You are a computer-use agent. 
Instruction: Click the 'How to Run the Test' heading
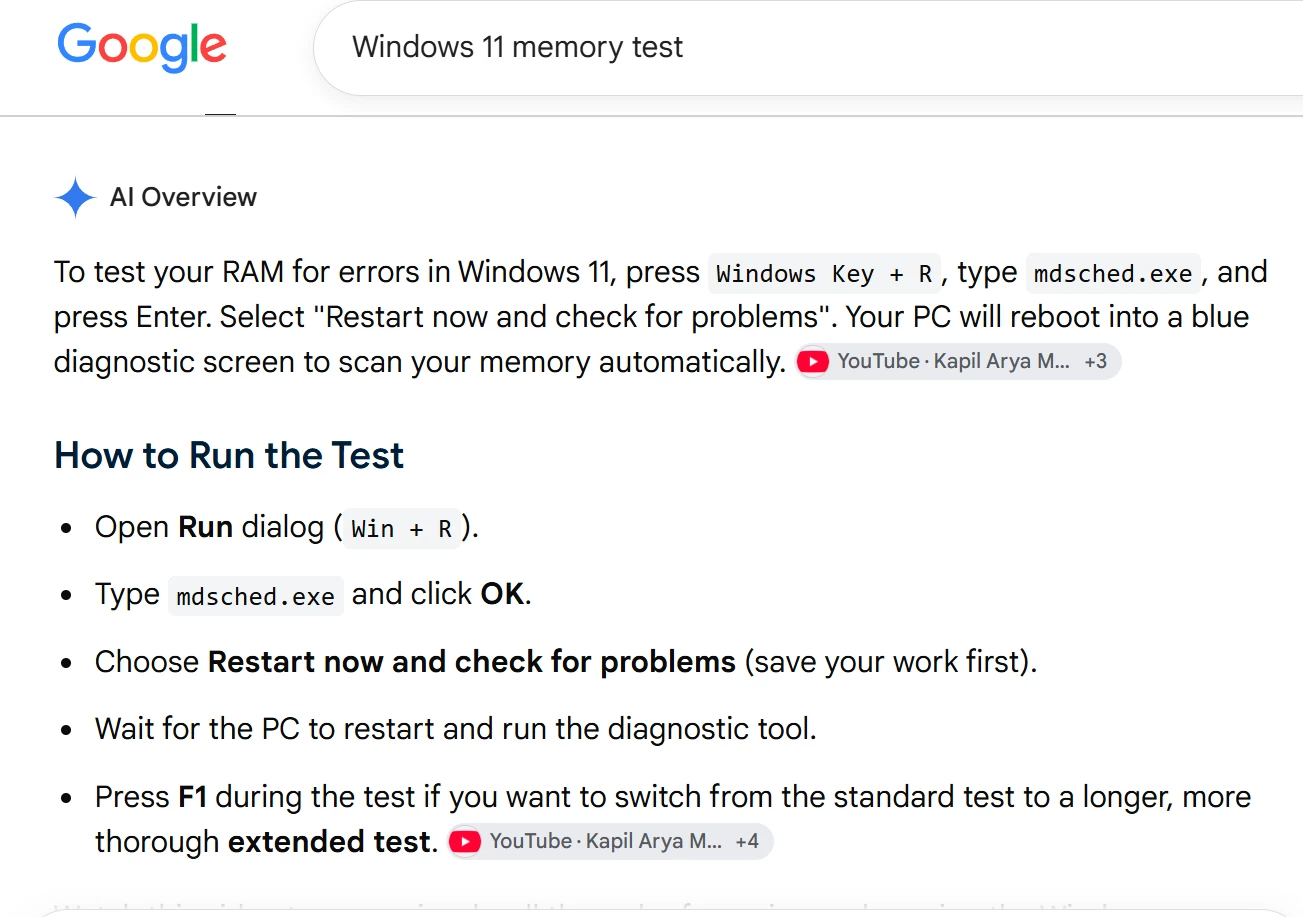click(229, 455)
